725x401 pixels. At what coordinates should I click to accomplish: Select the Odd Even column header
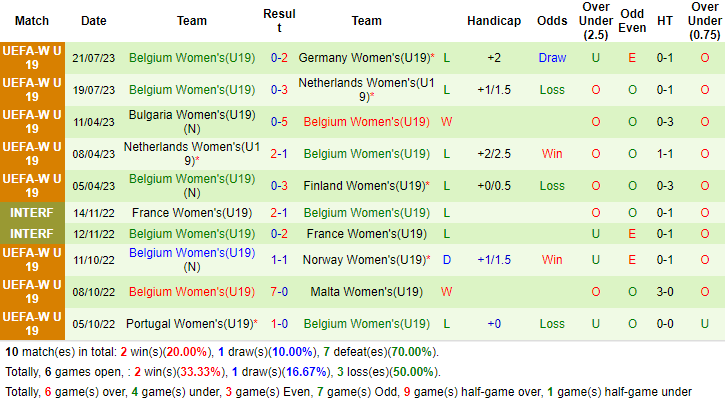pos(632,21)
